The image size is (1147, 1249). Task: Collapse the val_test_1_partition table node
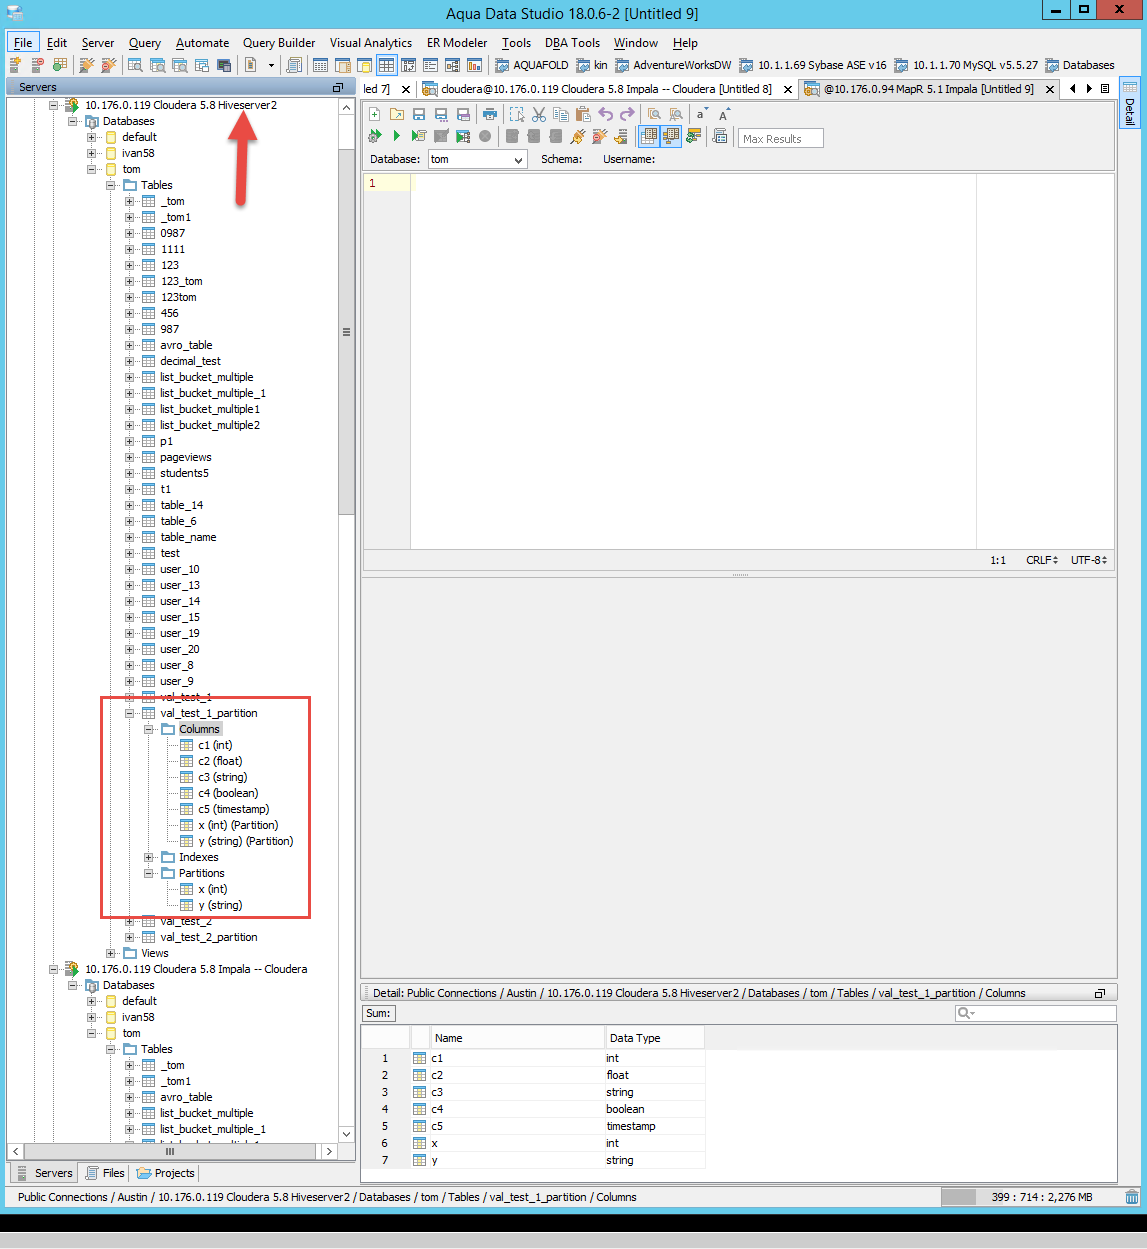(130, 713)
